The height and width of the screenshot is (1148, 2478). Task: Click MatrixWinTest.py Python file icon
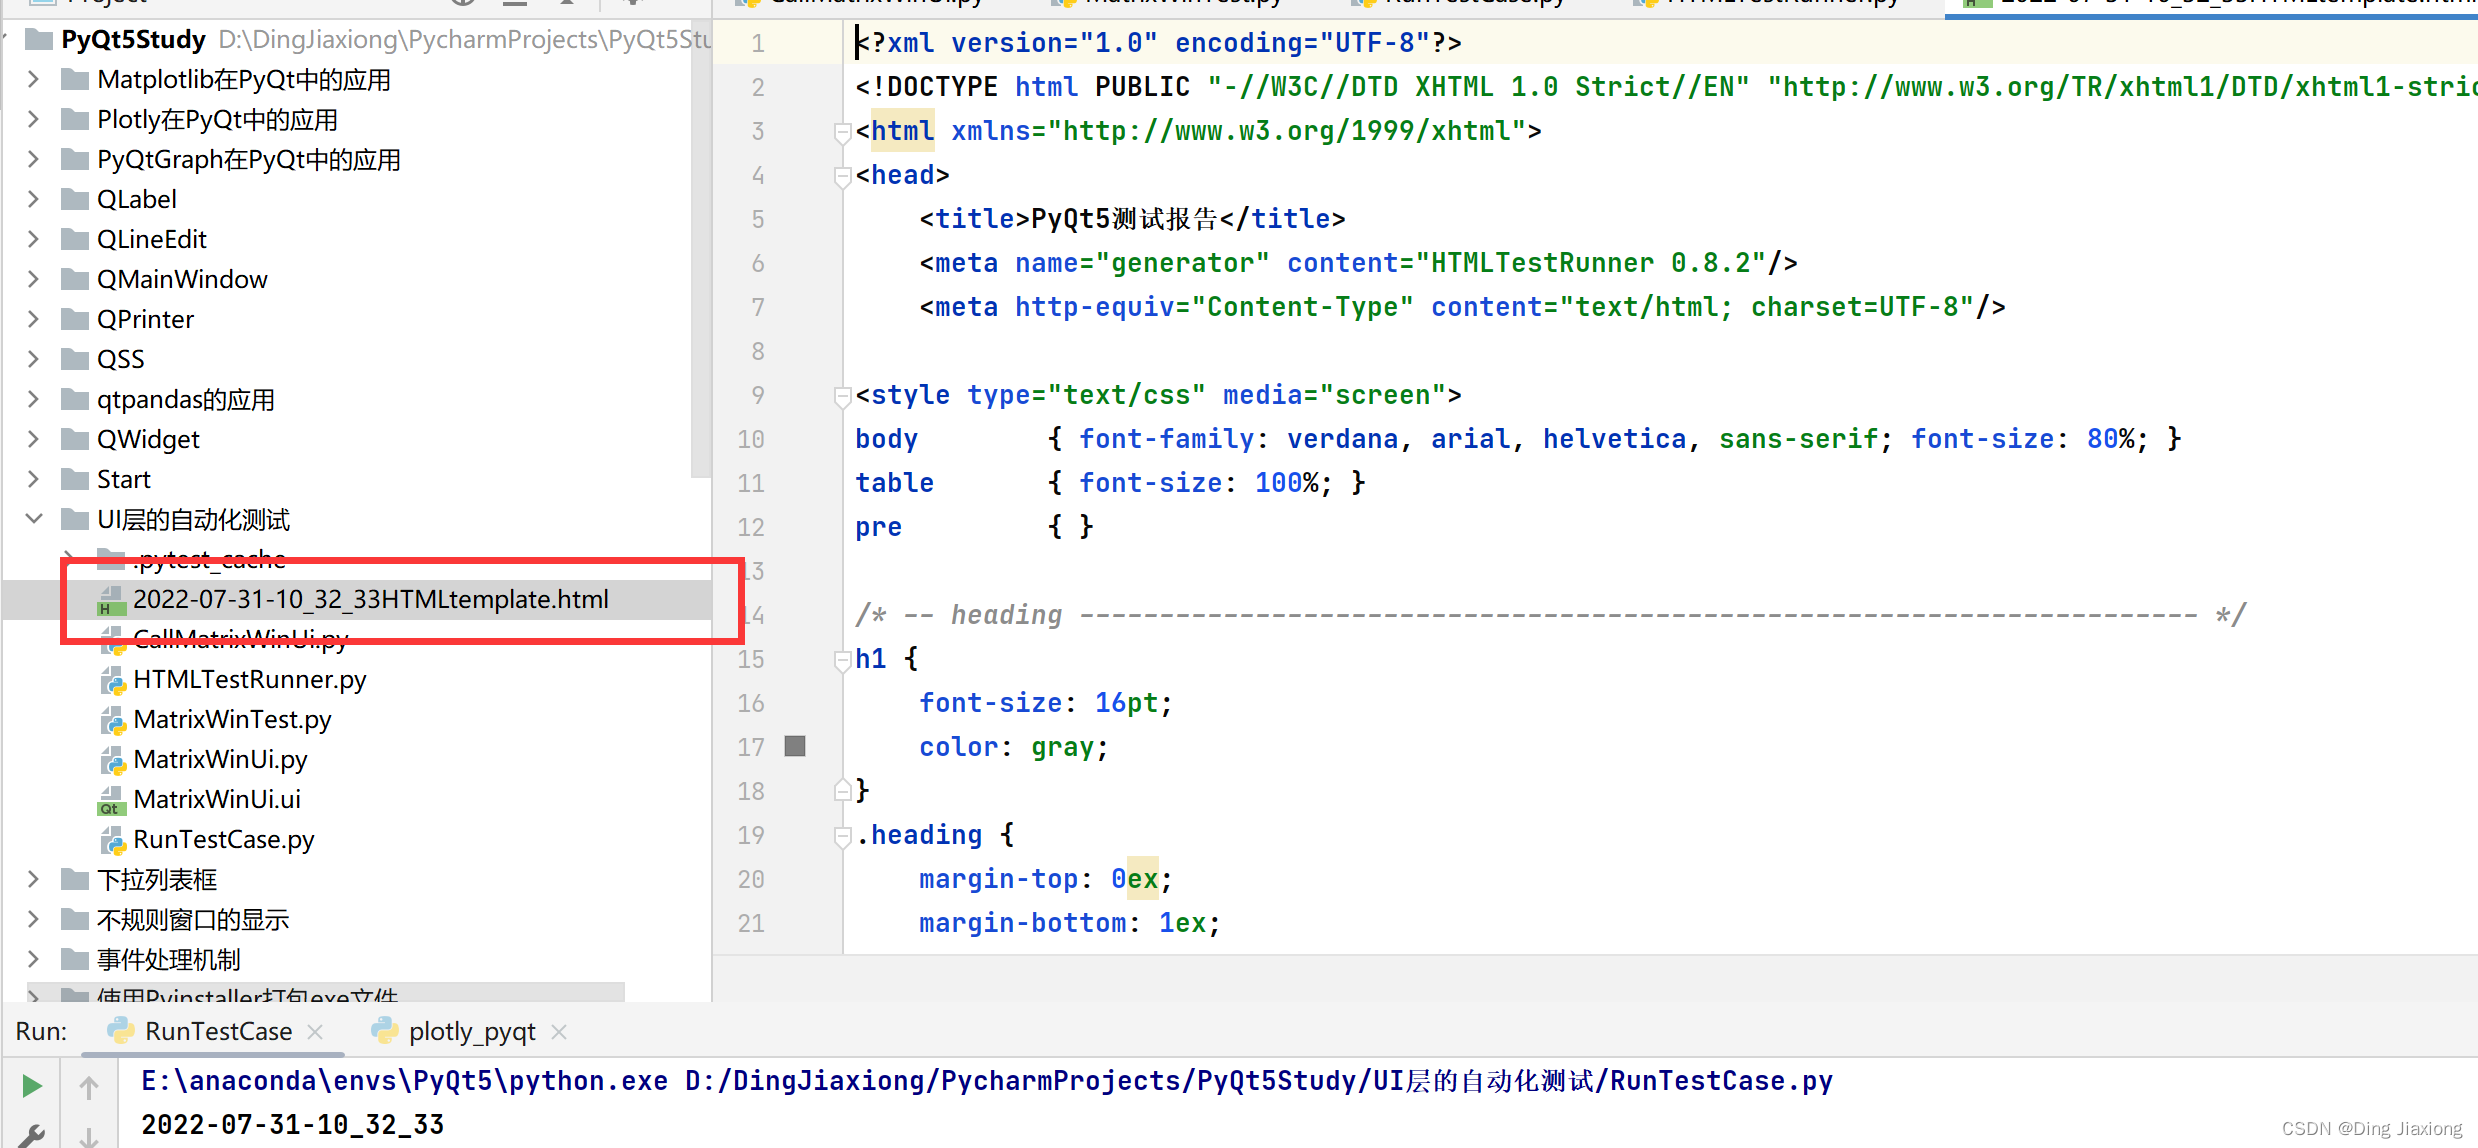[x=112, y=720]
